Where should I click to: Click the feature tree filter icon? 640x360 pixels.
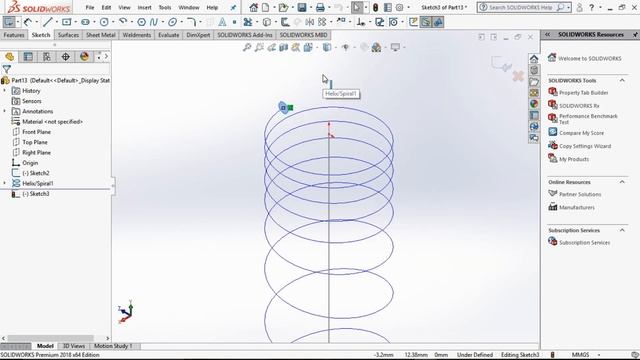[x=7, y=69]
